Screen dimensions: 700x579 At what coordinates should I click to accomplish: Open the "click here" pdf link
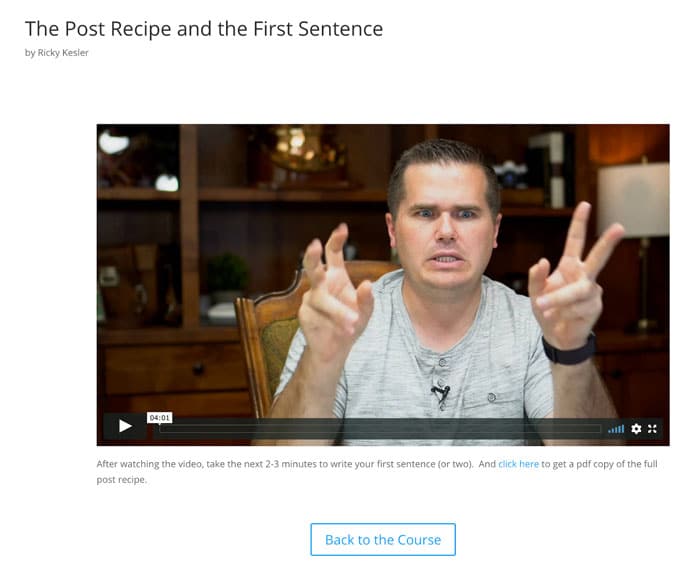click(x=518, y=464)
